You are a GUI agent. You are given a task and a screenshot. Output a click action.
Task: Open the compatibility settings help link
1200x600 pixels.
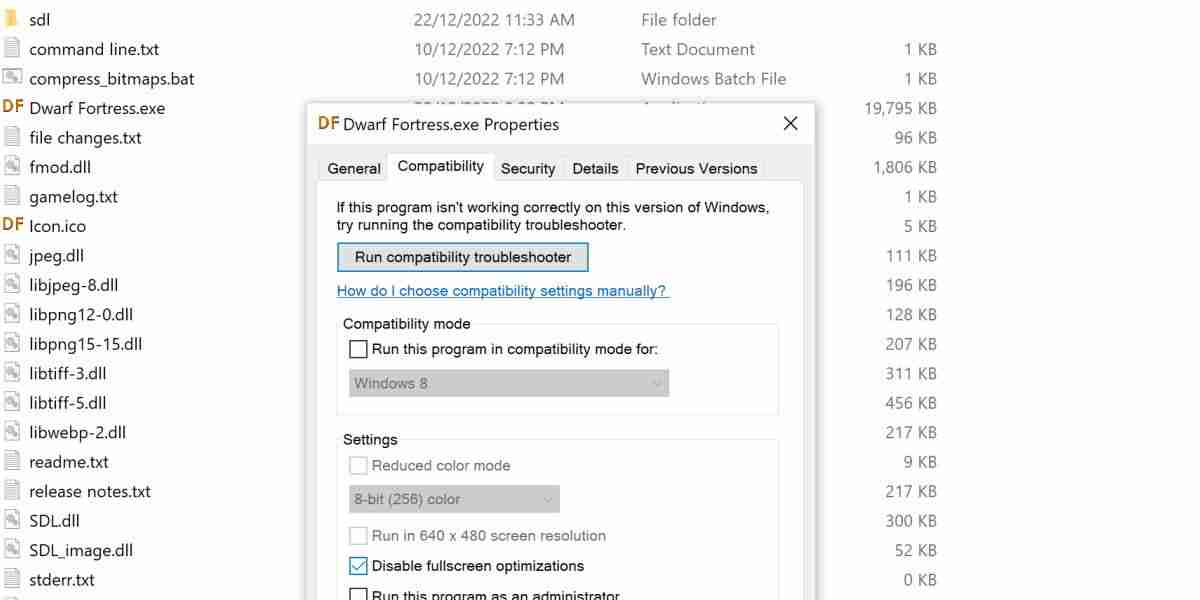[503, 290]
